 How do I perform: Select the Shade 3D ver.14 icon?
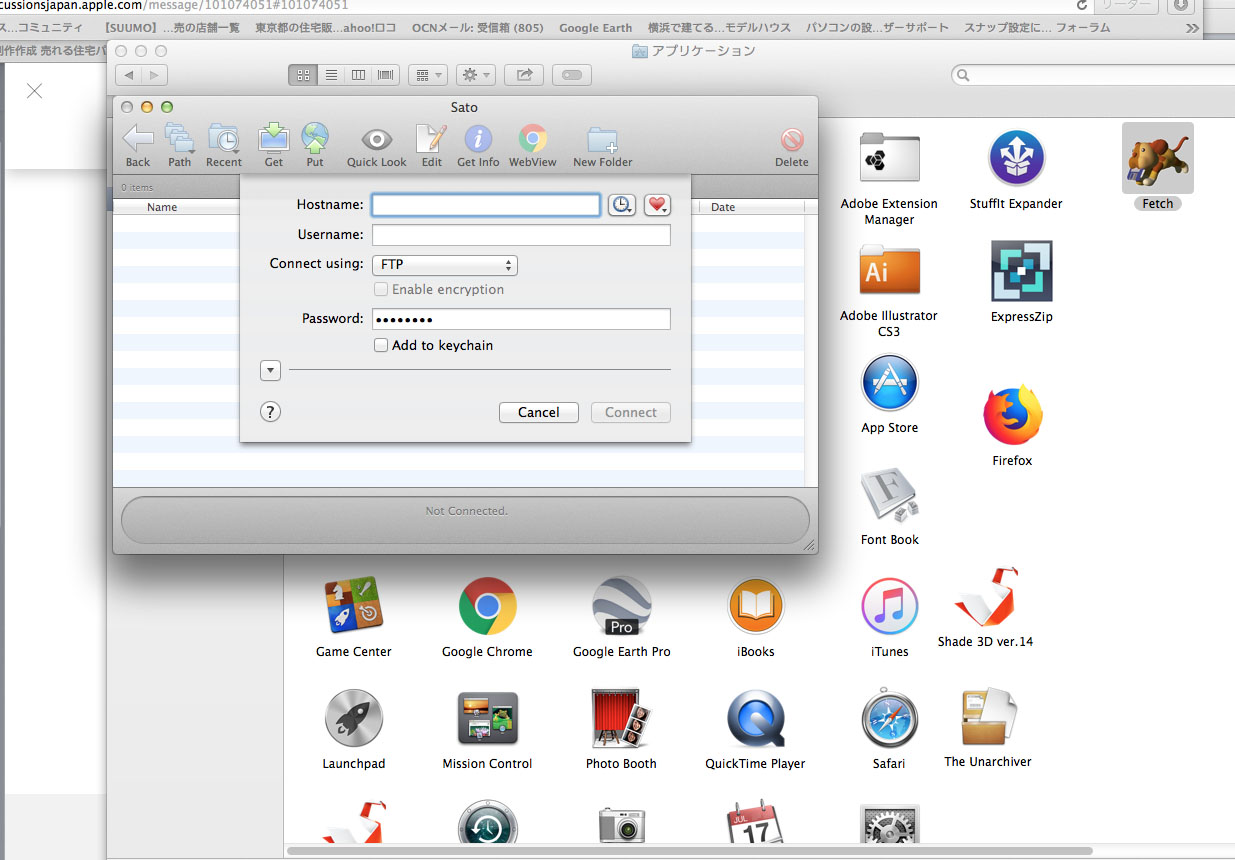(x=986, y=597)
